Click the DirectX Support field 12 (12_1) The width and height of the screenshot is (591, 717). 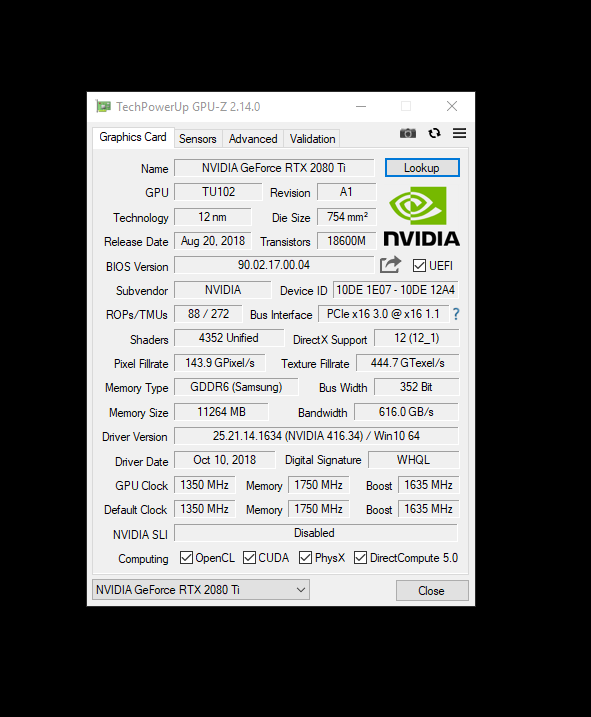(x=417, y=338)
